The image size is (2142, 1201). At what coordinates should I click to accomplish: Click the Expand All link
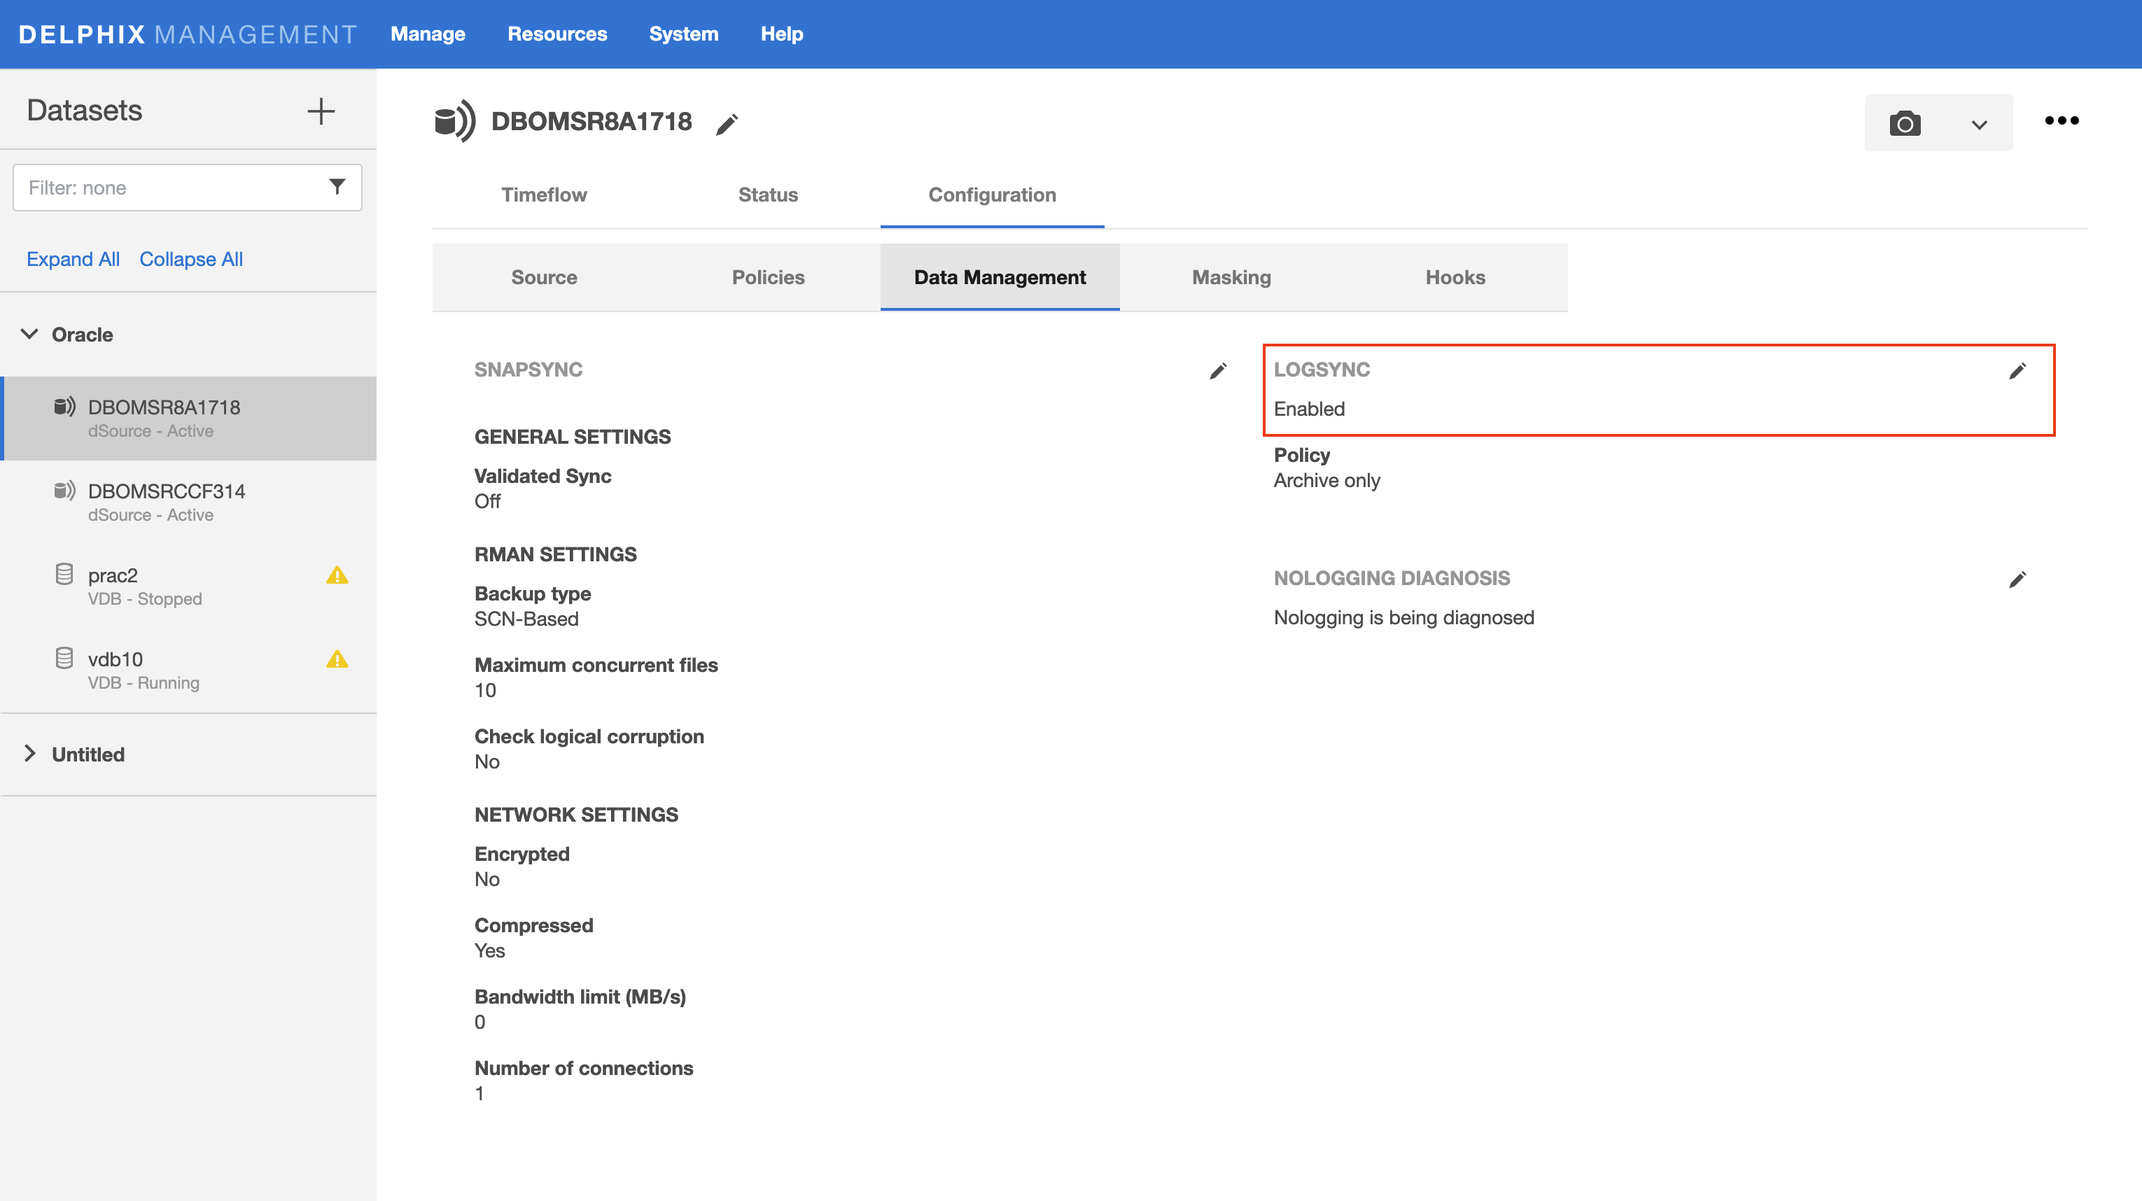click(x=73, y=259)
